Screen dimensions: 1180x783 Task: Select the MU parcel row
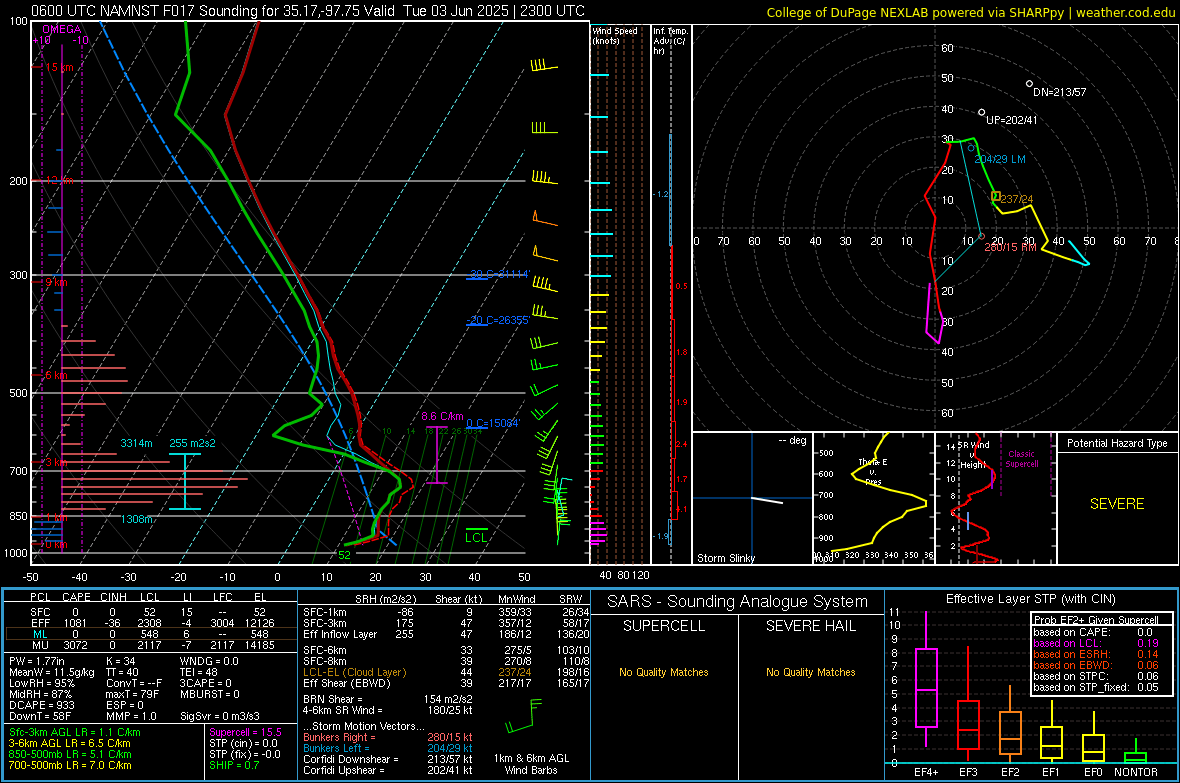point(151,645)
